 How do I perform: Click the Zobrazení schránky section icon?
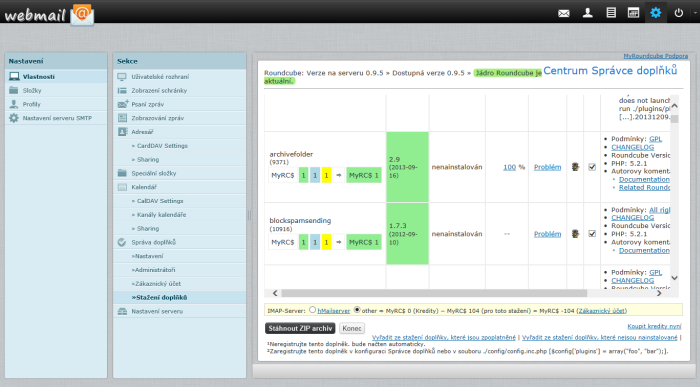click(x=122, y=91)
